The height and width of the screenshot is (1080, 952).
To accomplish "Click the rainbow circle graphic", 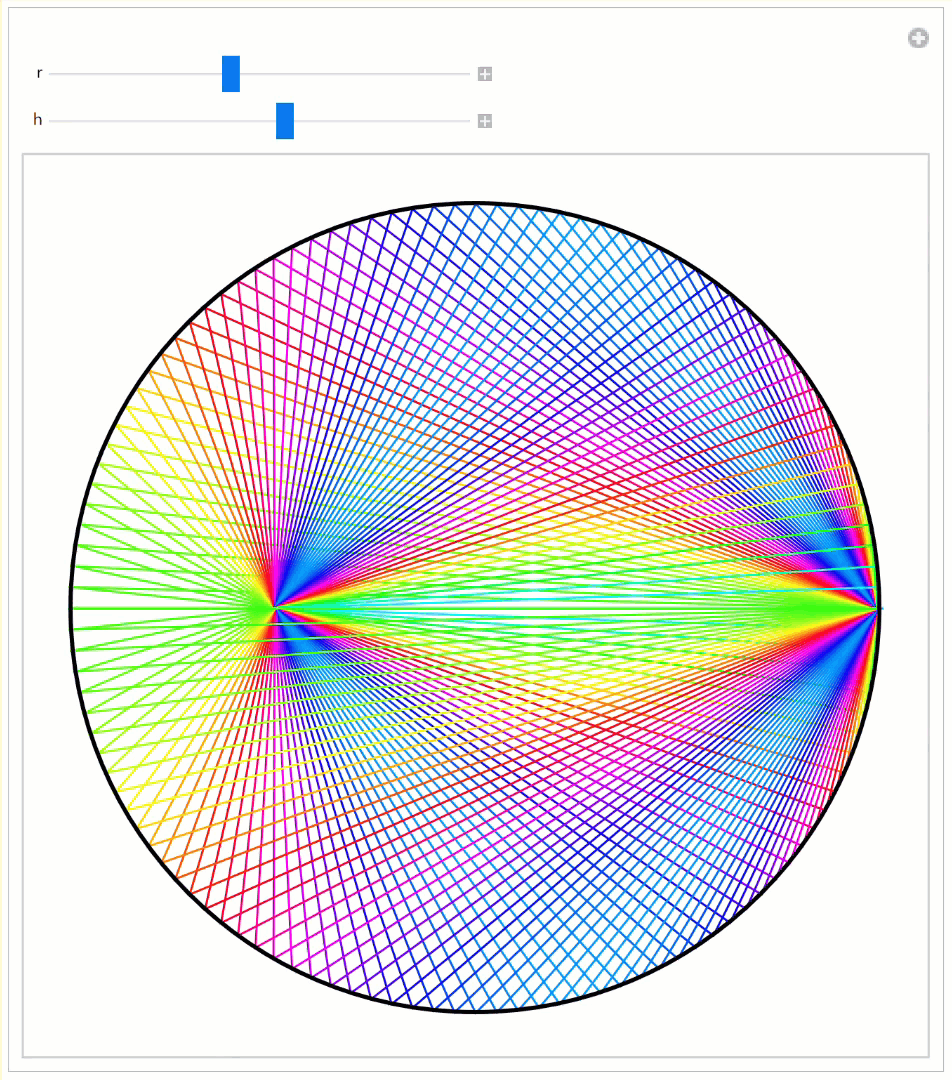I will click(x=475, y=608).
